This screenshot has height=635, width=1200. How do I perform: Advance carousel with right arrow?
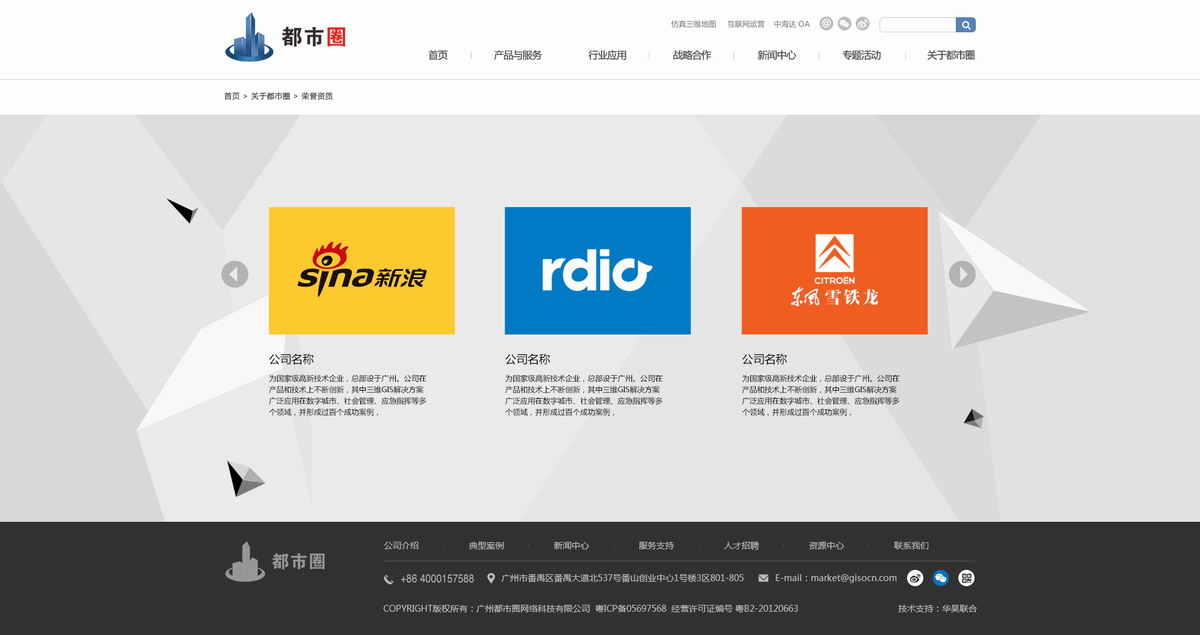pyautogui.click(x=962, y=274)
